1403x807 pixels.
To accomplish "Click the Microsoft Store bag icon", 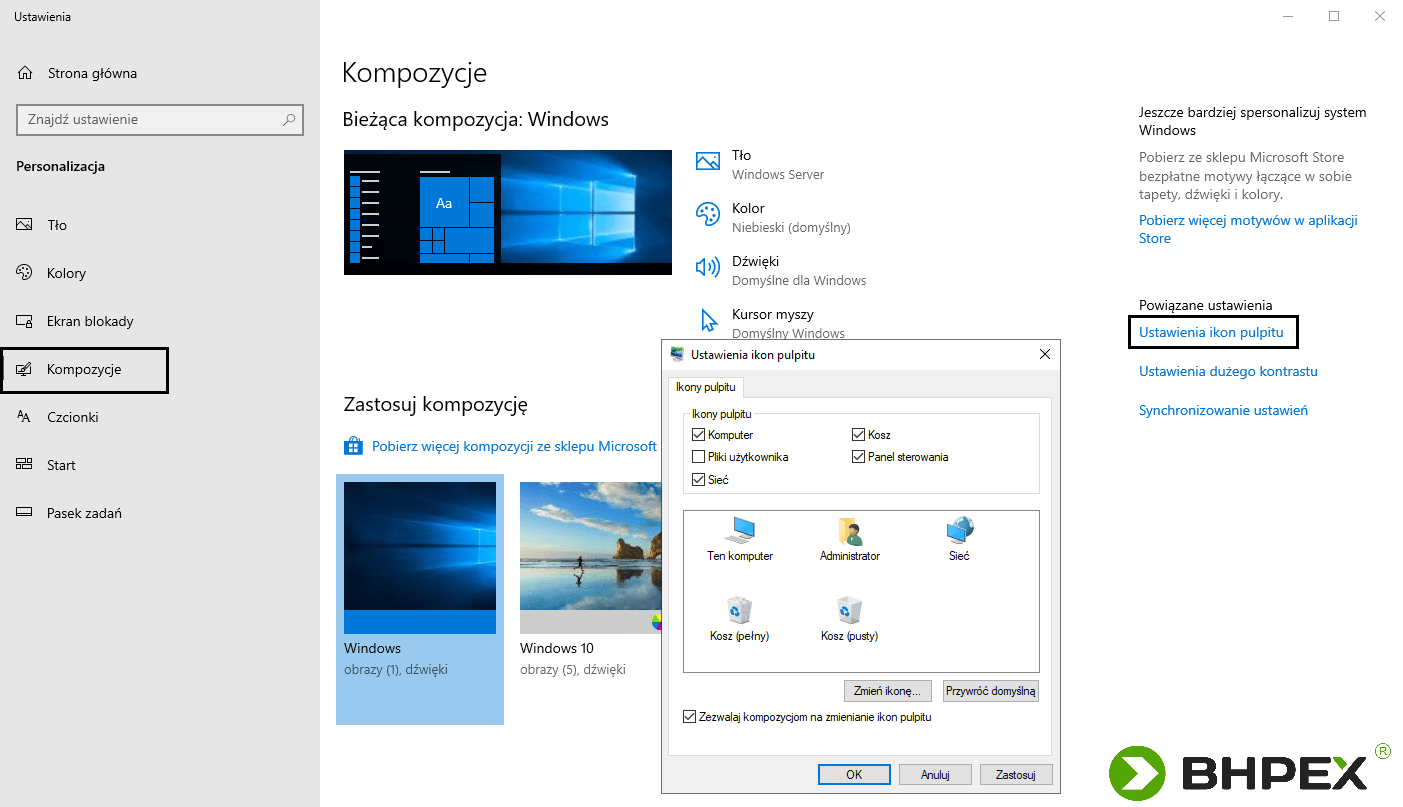I will [x=352, y=446].
